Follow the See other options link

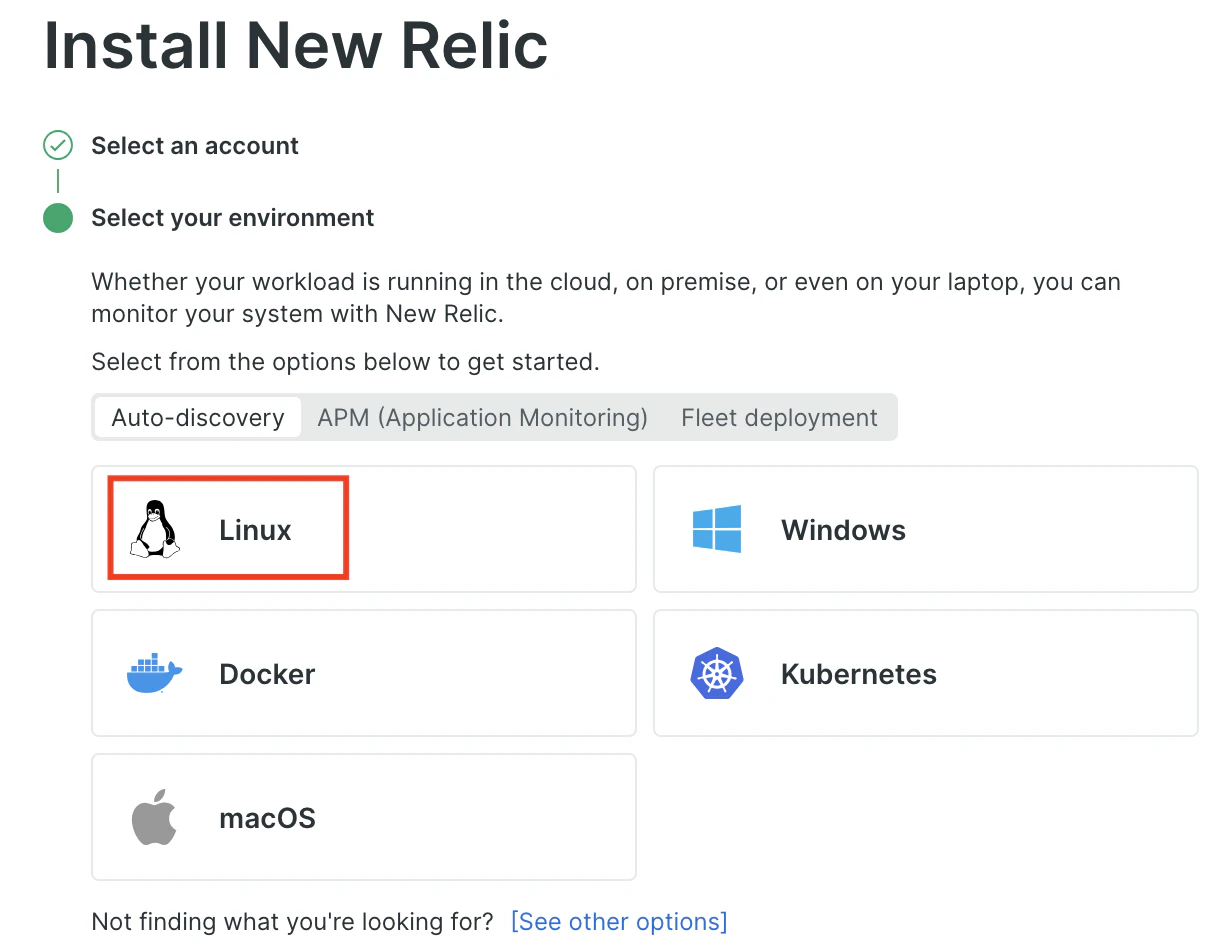[619, 921]
